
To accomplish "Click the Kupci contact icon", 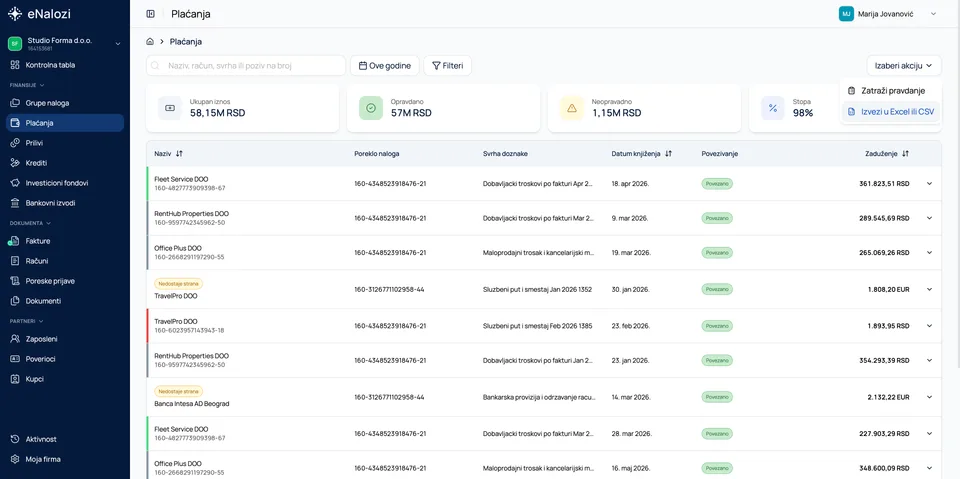I will point(15,379).
